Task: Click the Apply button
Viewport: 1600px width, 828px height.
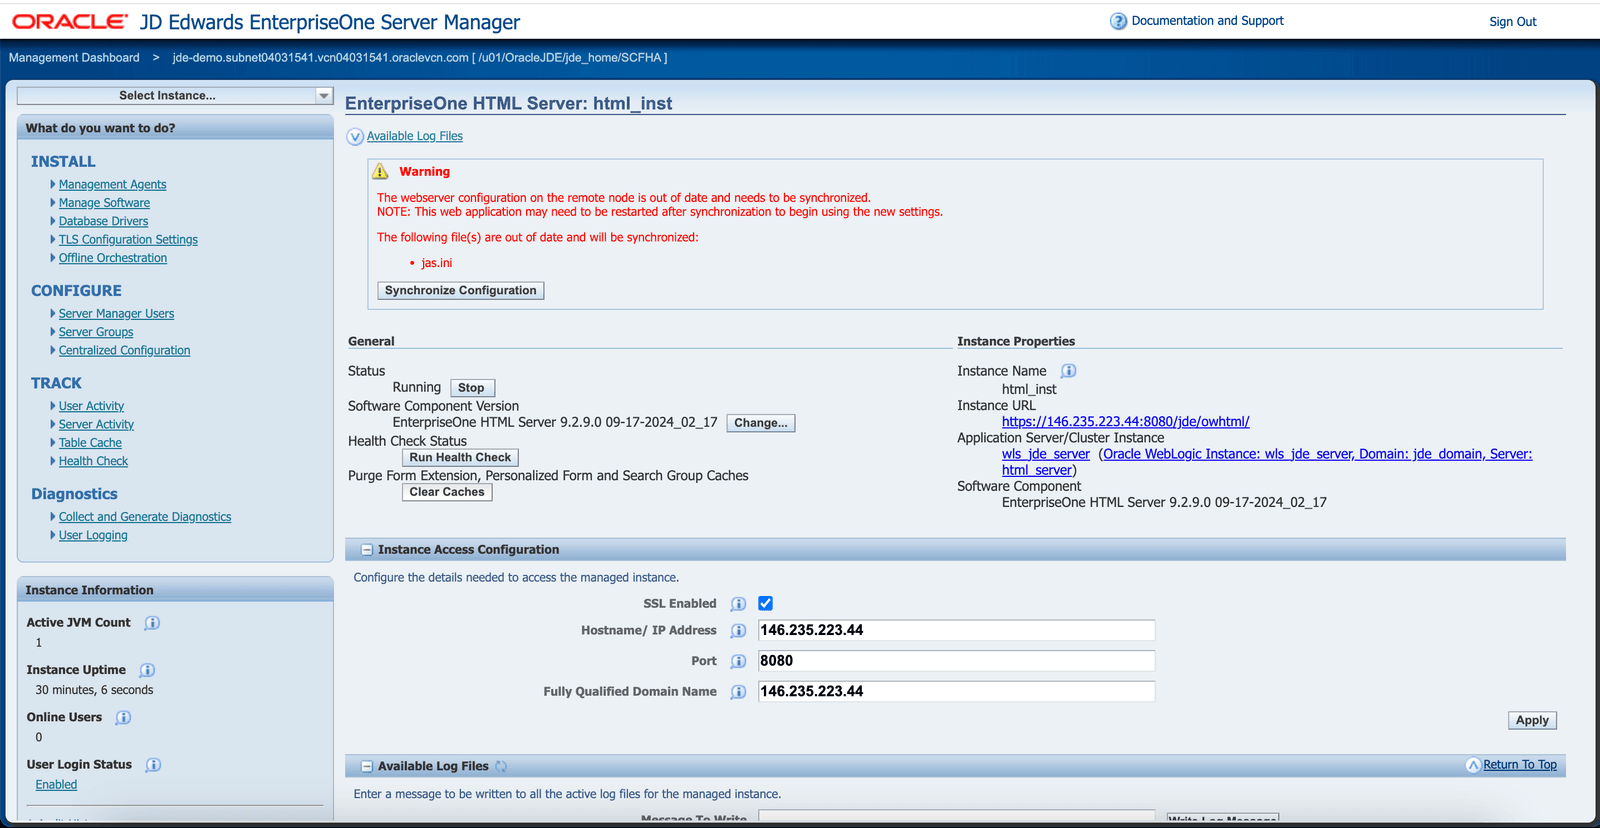Action: click(1531, 720)
